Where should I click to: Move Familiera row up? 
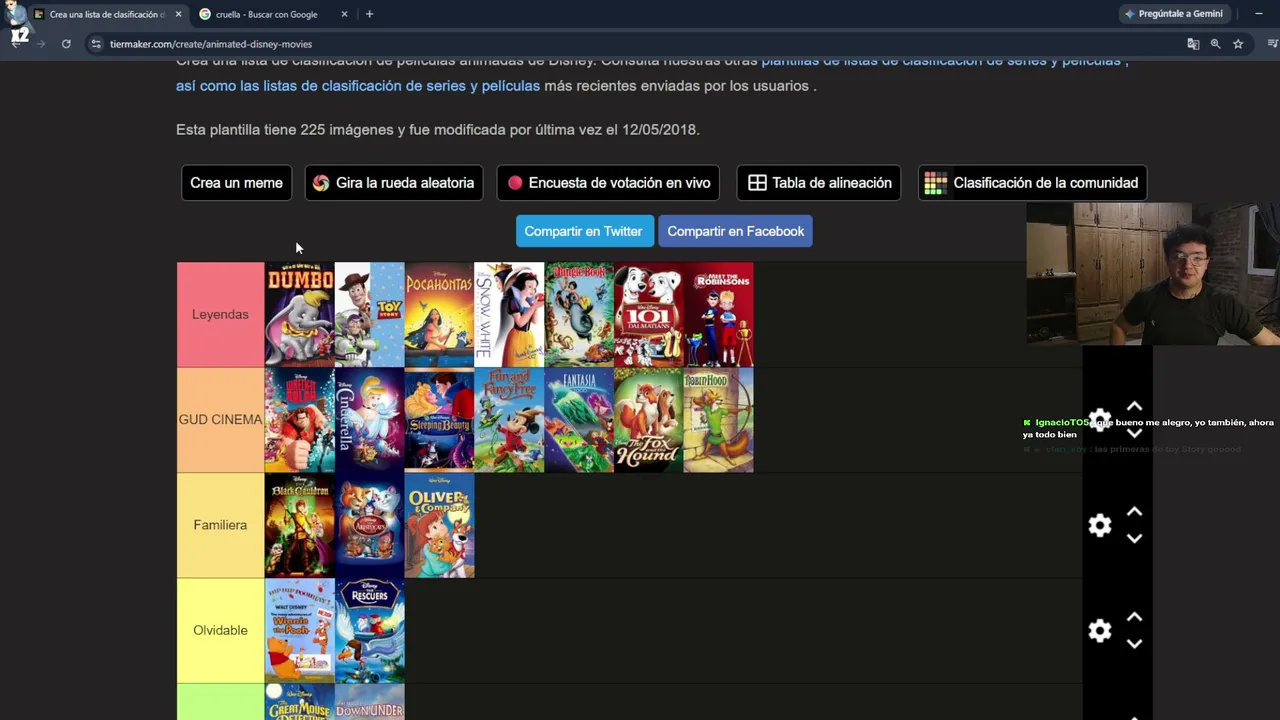pyautogui.click(x=1134, y=511)
